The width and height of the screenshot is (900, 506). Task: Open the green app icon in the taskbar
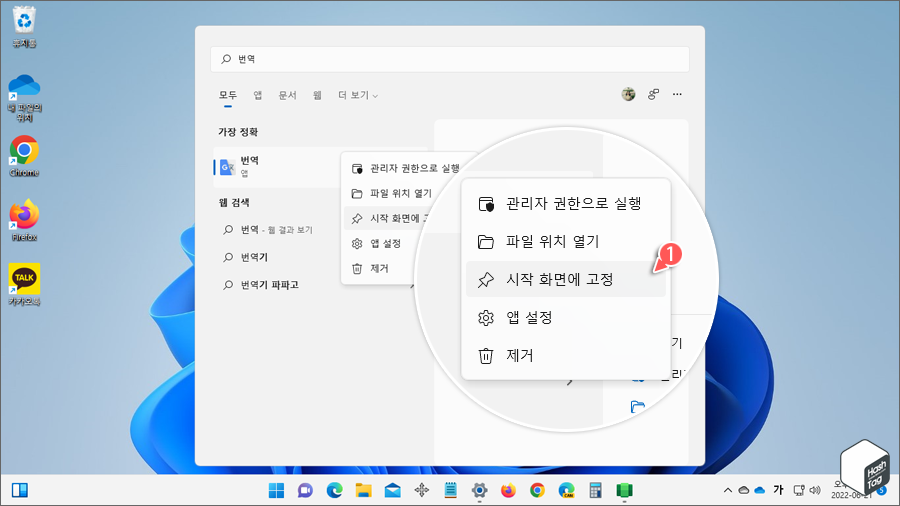[624, 491]
